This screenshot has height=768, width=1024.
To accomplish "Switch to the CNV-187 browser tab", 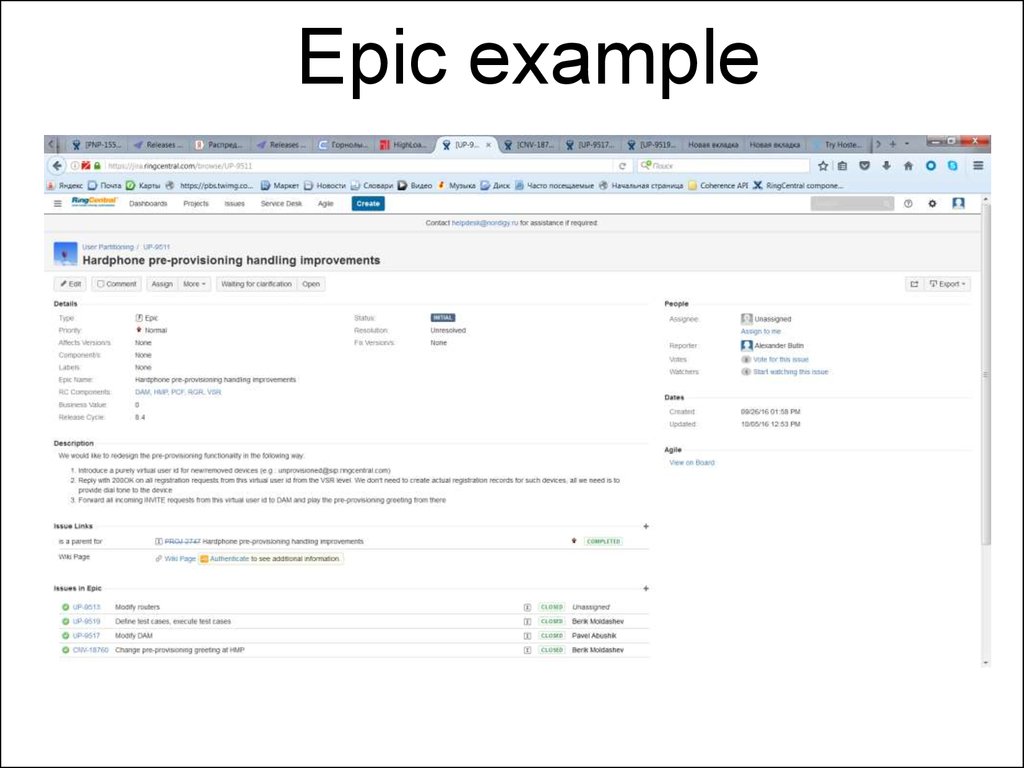I will click(x=529, y=144).
